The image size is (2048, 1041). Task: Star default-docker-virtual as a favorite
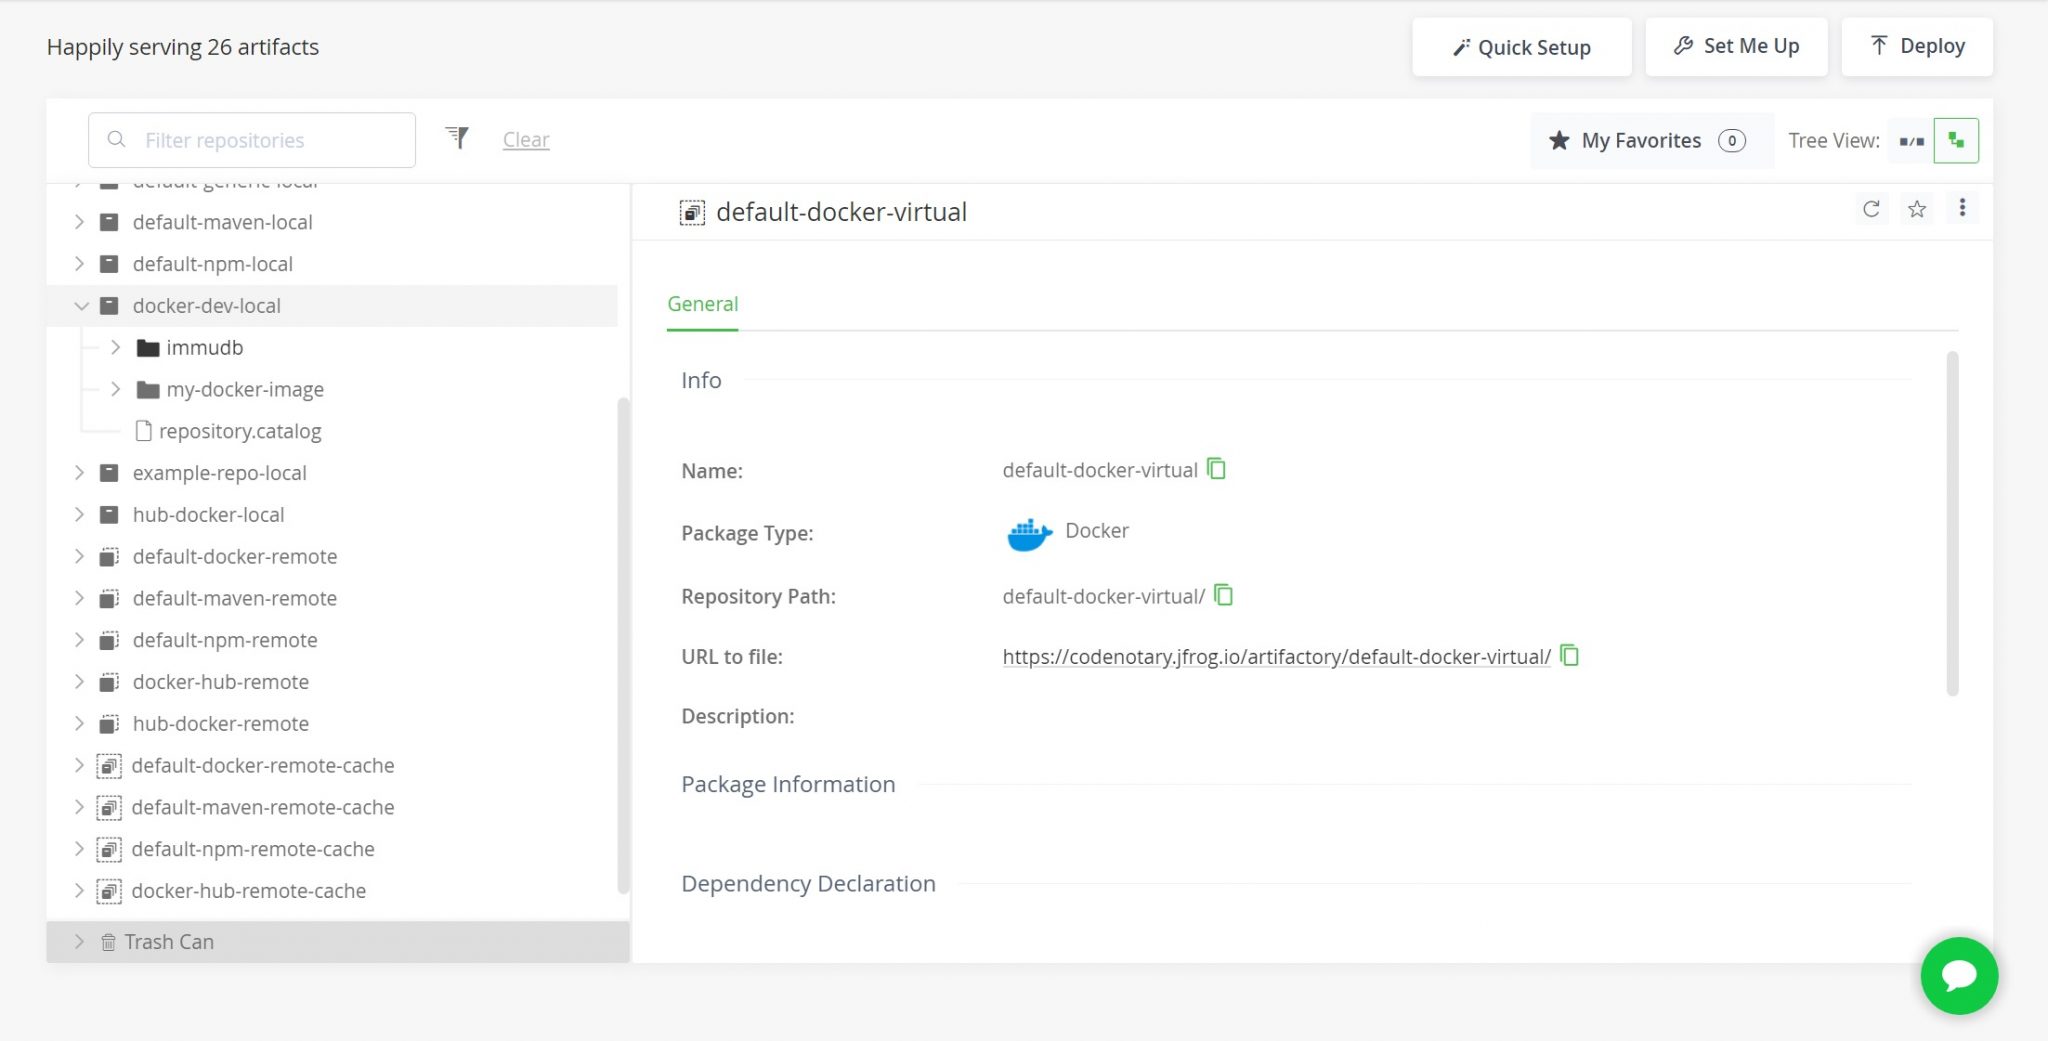(1917, 210)
